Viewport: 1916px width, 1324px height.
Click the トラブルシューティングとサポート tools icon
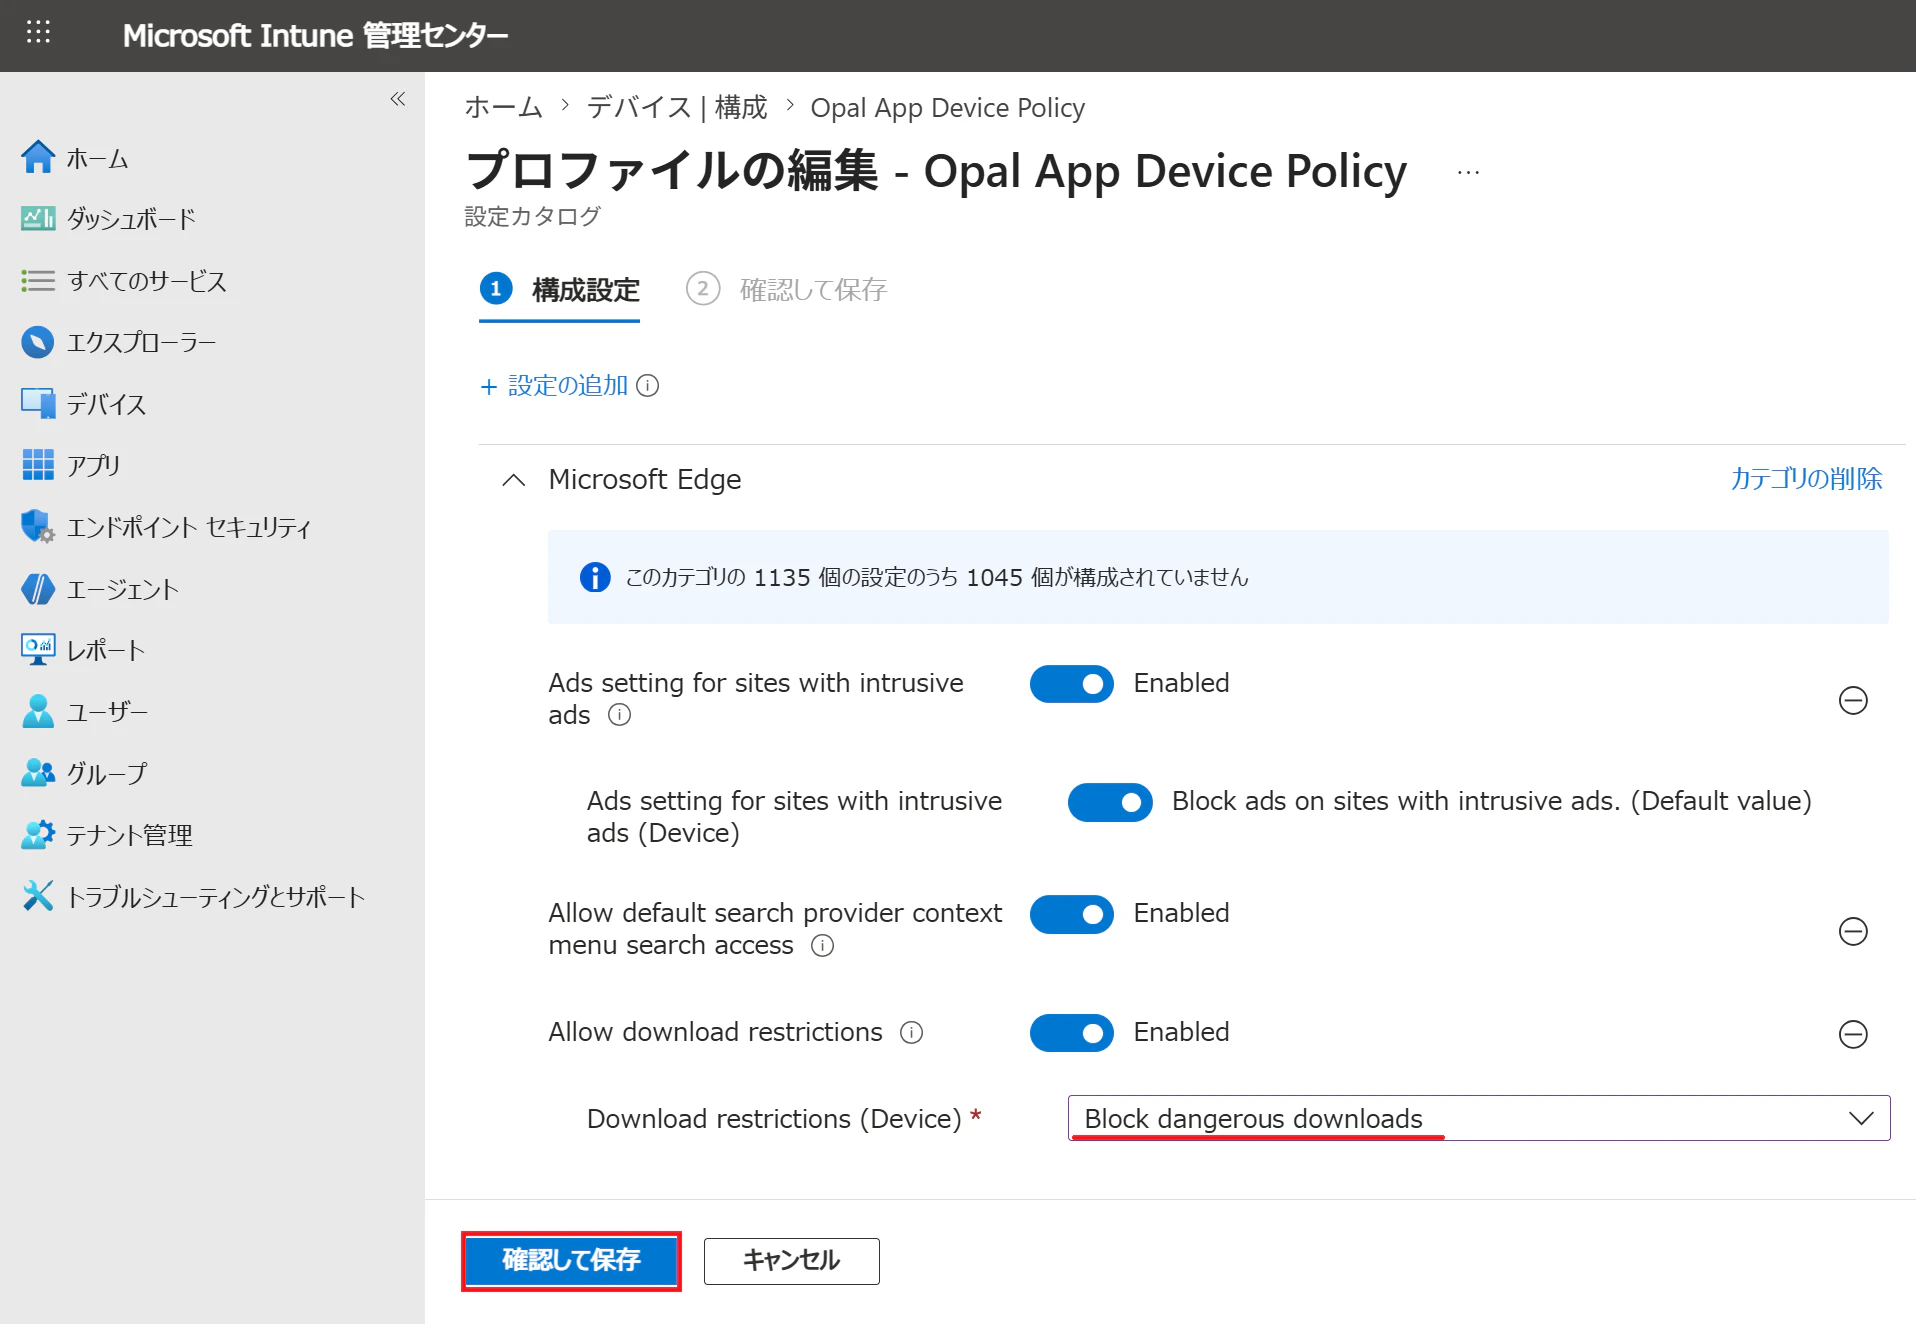pos(38,895)
